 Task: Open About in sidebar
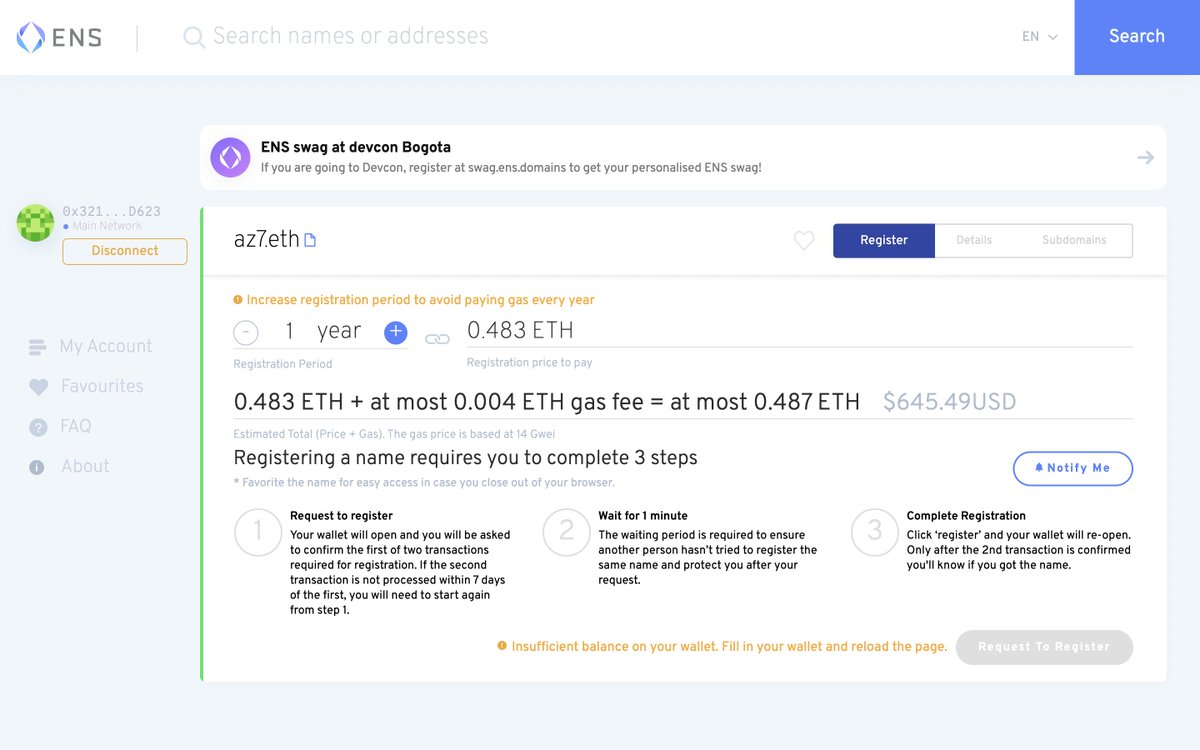tap(85, 466)
